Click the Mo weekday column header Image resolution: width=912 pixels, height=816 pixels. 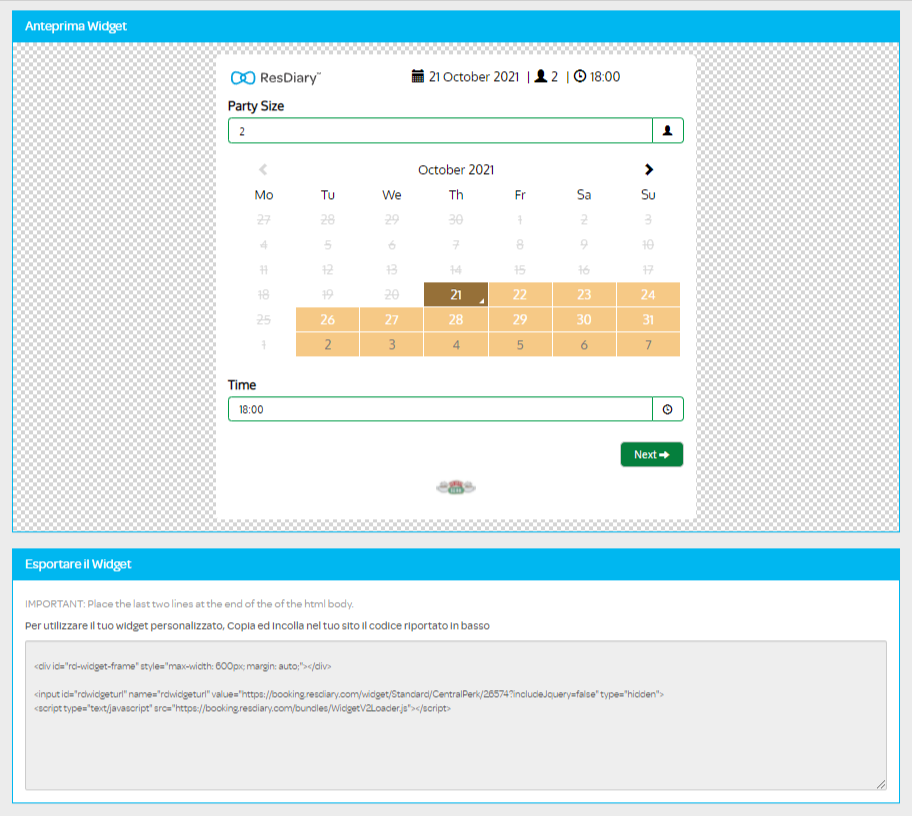263,195
